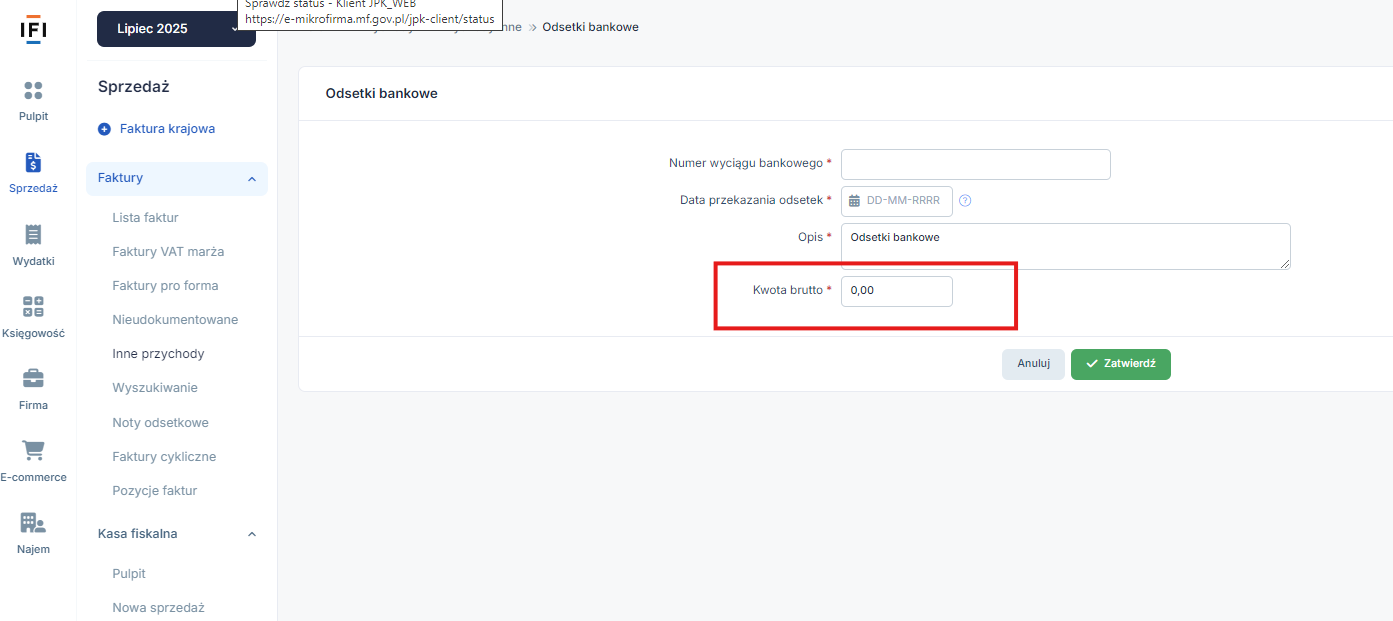This screenshot has height=621, width=1393.
Task: Select Inne przychody menu item
Action: point(159,354)
